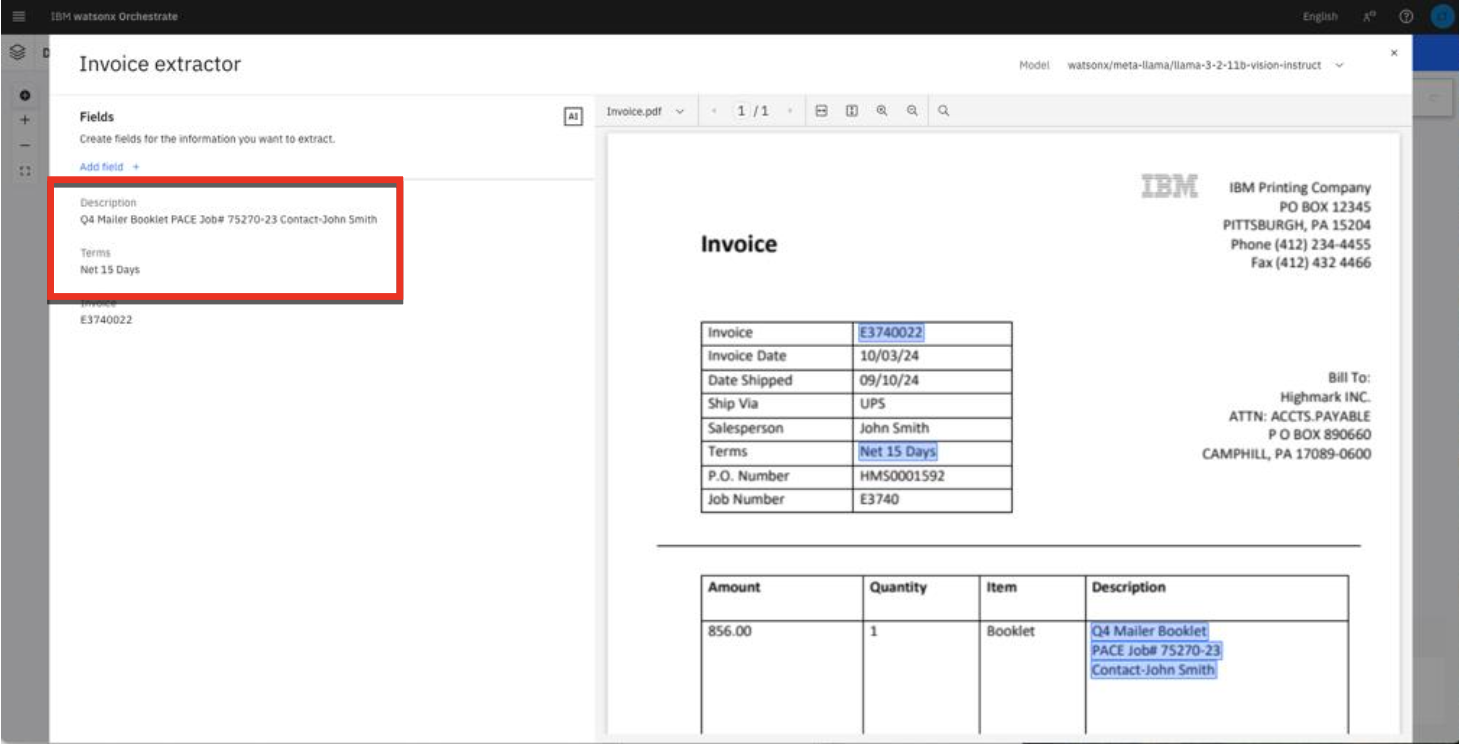Open the hamburger navigation menu
1459x744 pixels.
tap(19, 17)
